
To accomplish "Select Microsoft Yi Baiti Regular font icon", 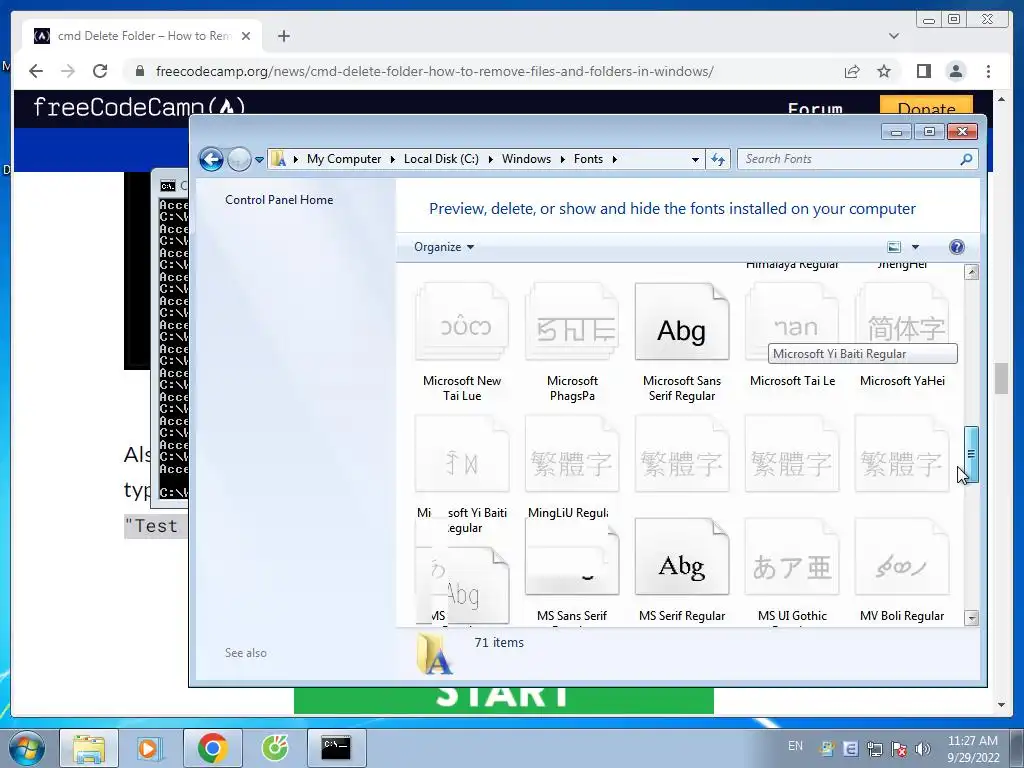I will 462,454.
